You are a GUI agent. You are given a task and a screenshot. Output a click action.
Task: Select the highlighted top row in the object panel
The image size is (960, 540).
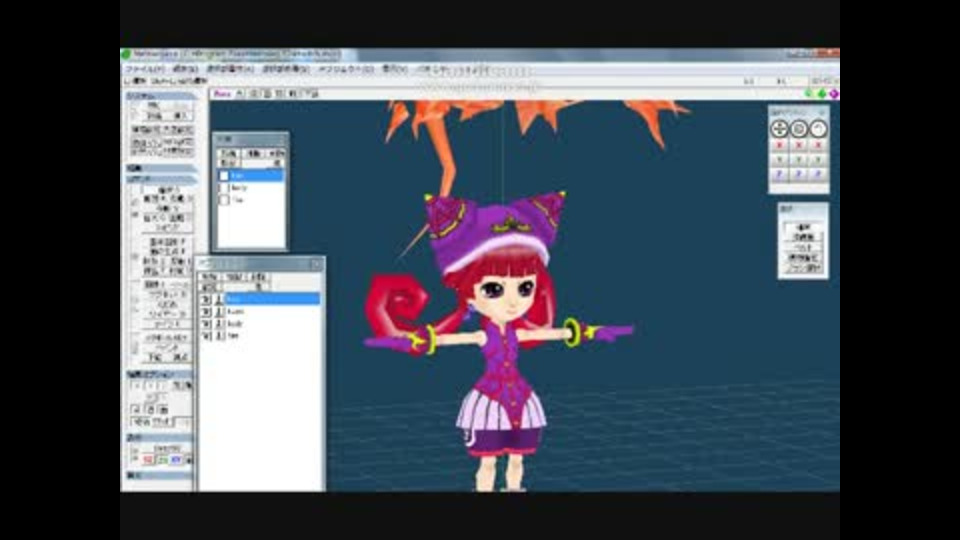[x=273, y=299]
